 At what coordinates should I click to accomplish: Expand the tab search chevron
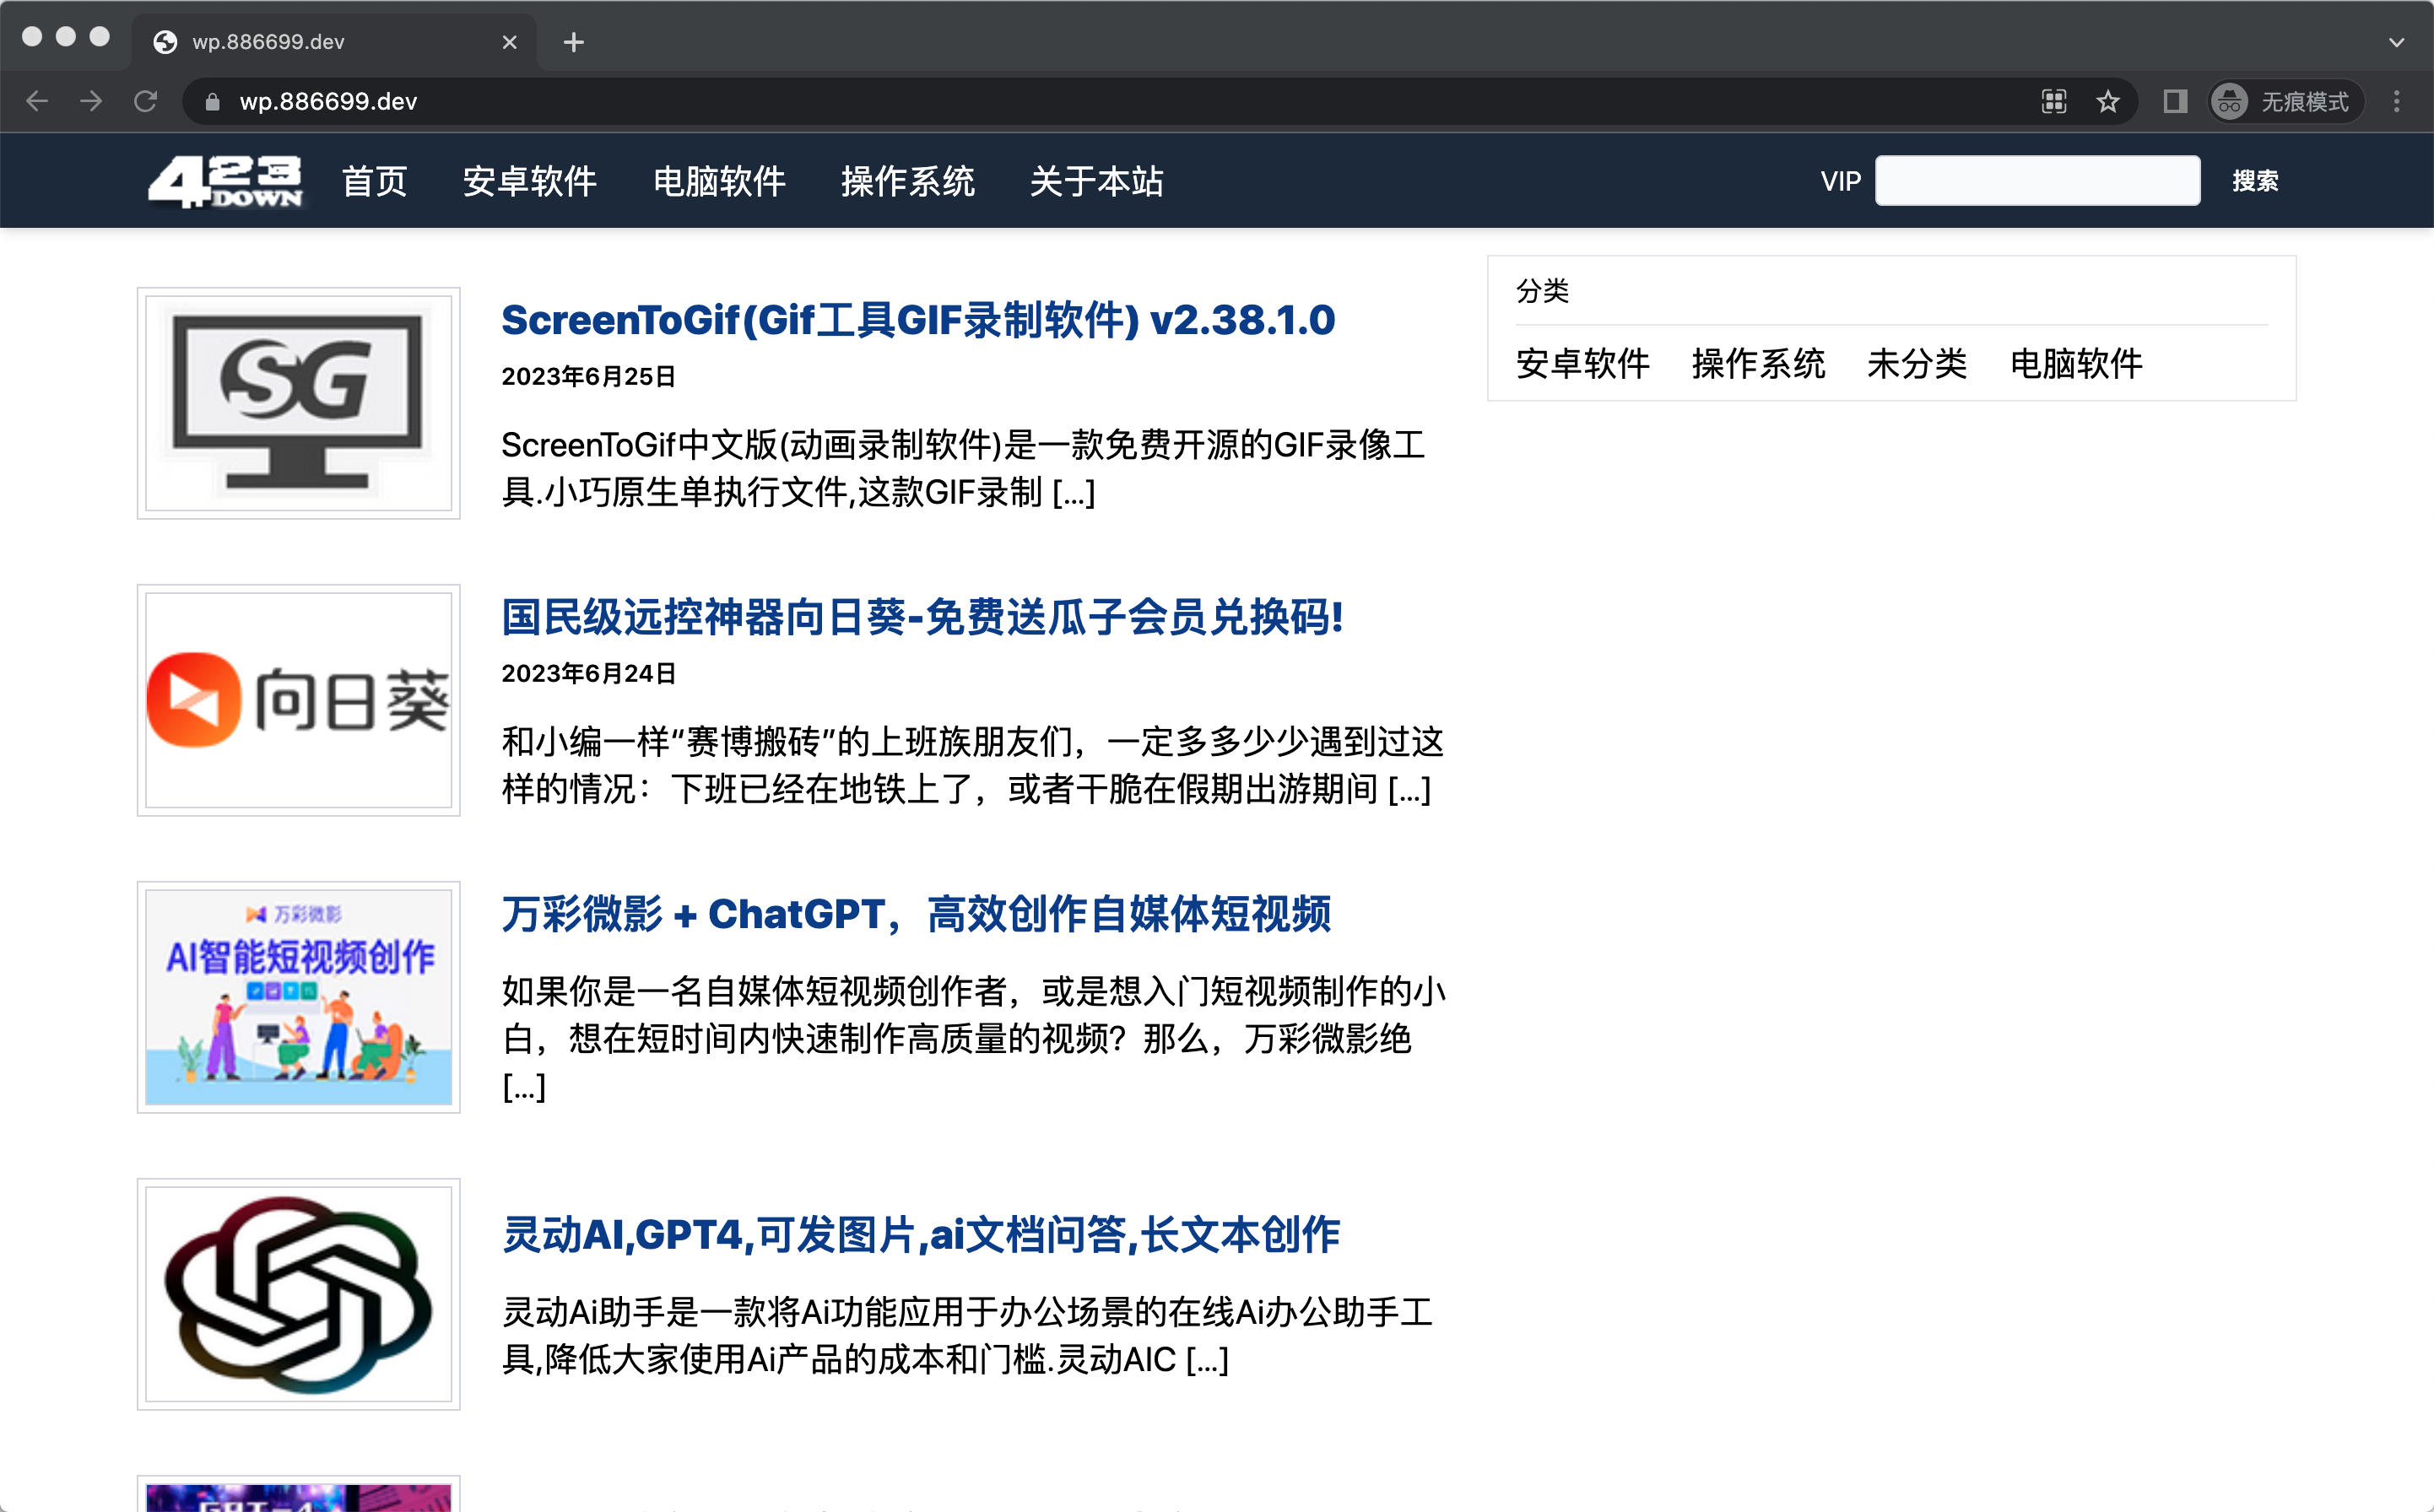2396,42
